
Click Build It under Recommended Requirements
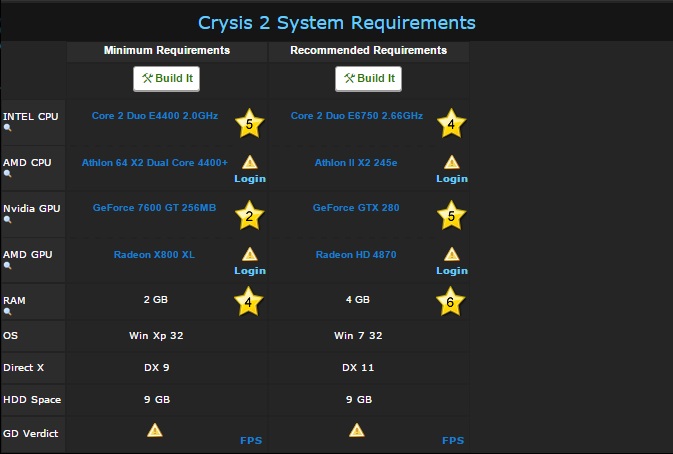[x=368, y=79]
